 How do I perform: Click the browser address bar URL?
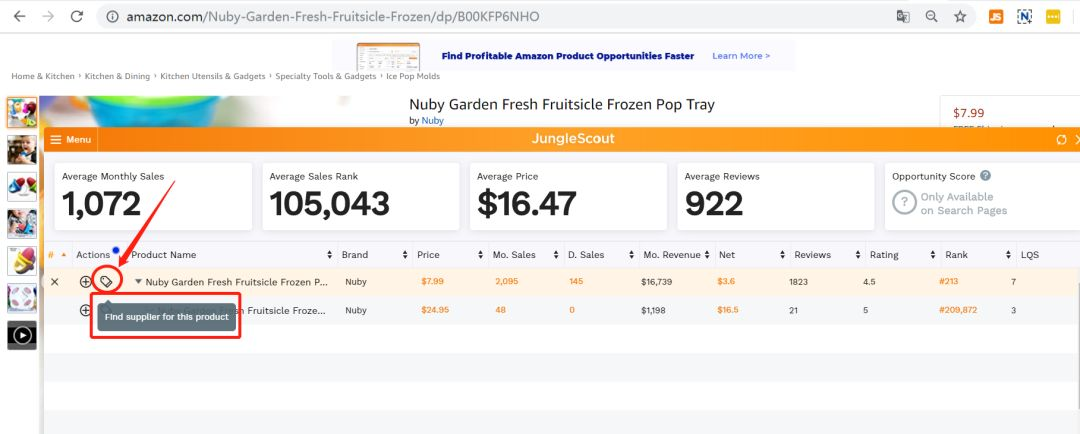click(333, 17)
